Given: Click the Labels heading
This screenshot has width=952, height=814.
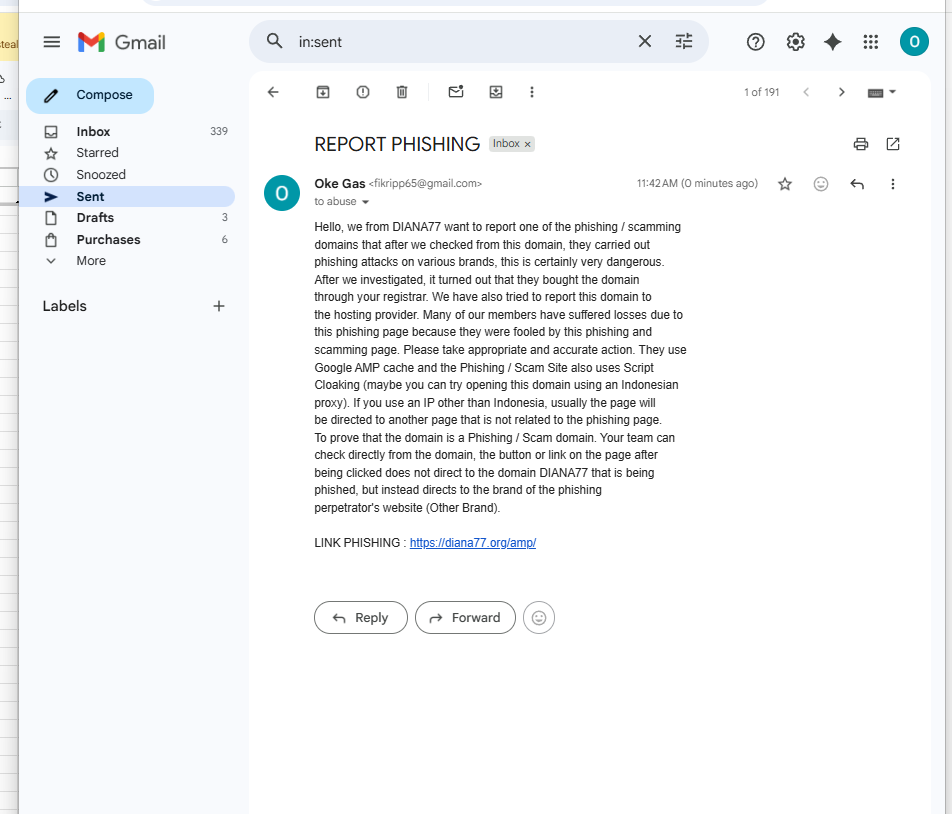Looking at the screenshot, I should point(64,306).
